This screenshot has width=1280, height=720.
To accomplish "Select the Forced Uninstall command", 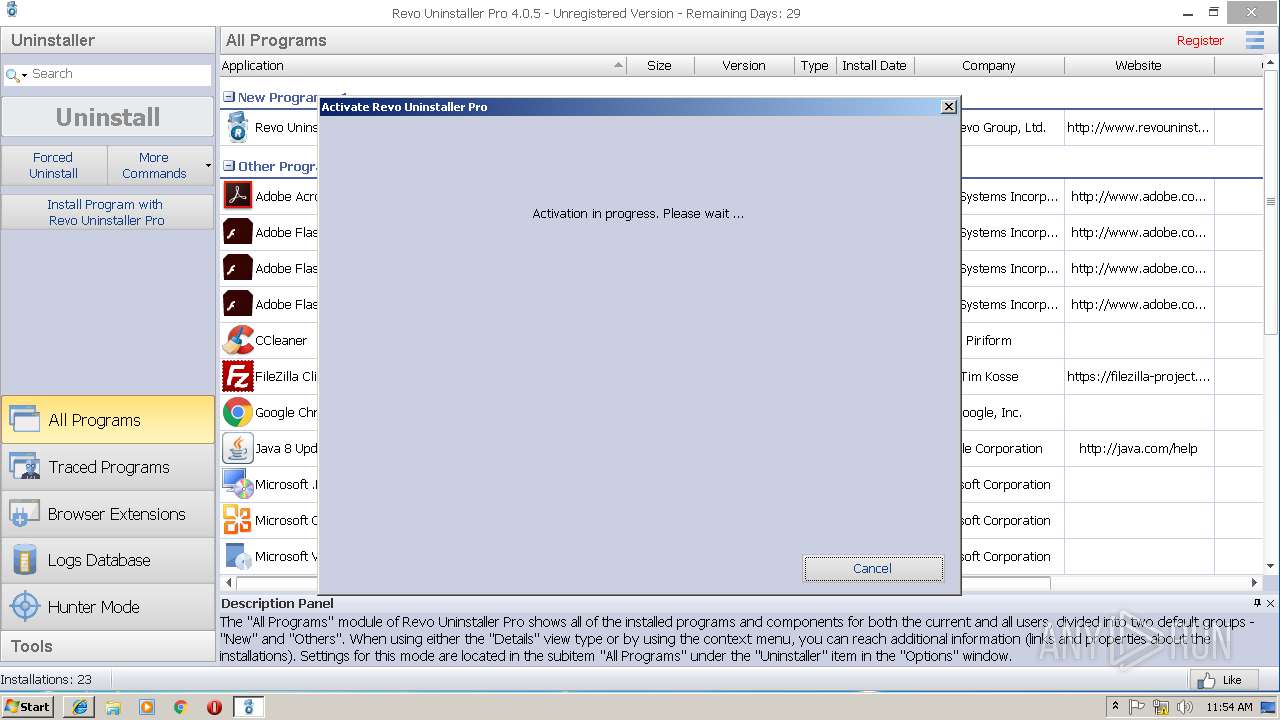I will [54, 165].
